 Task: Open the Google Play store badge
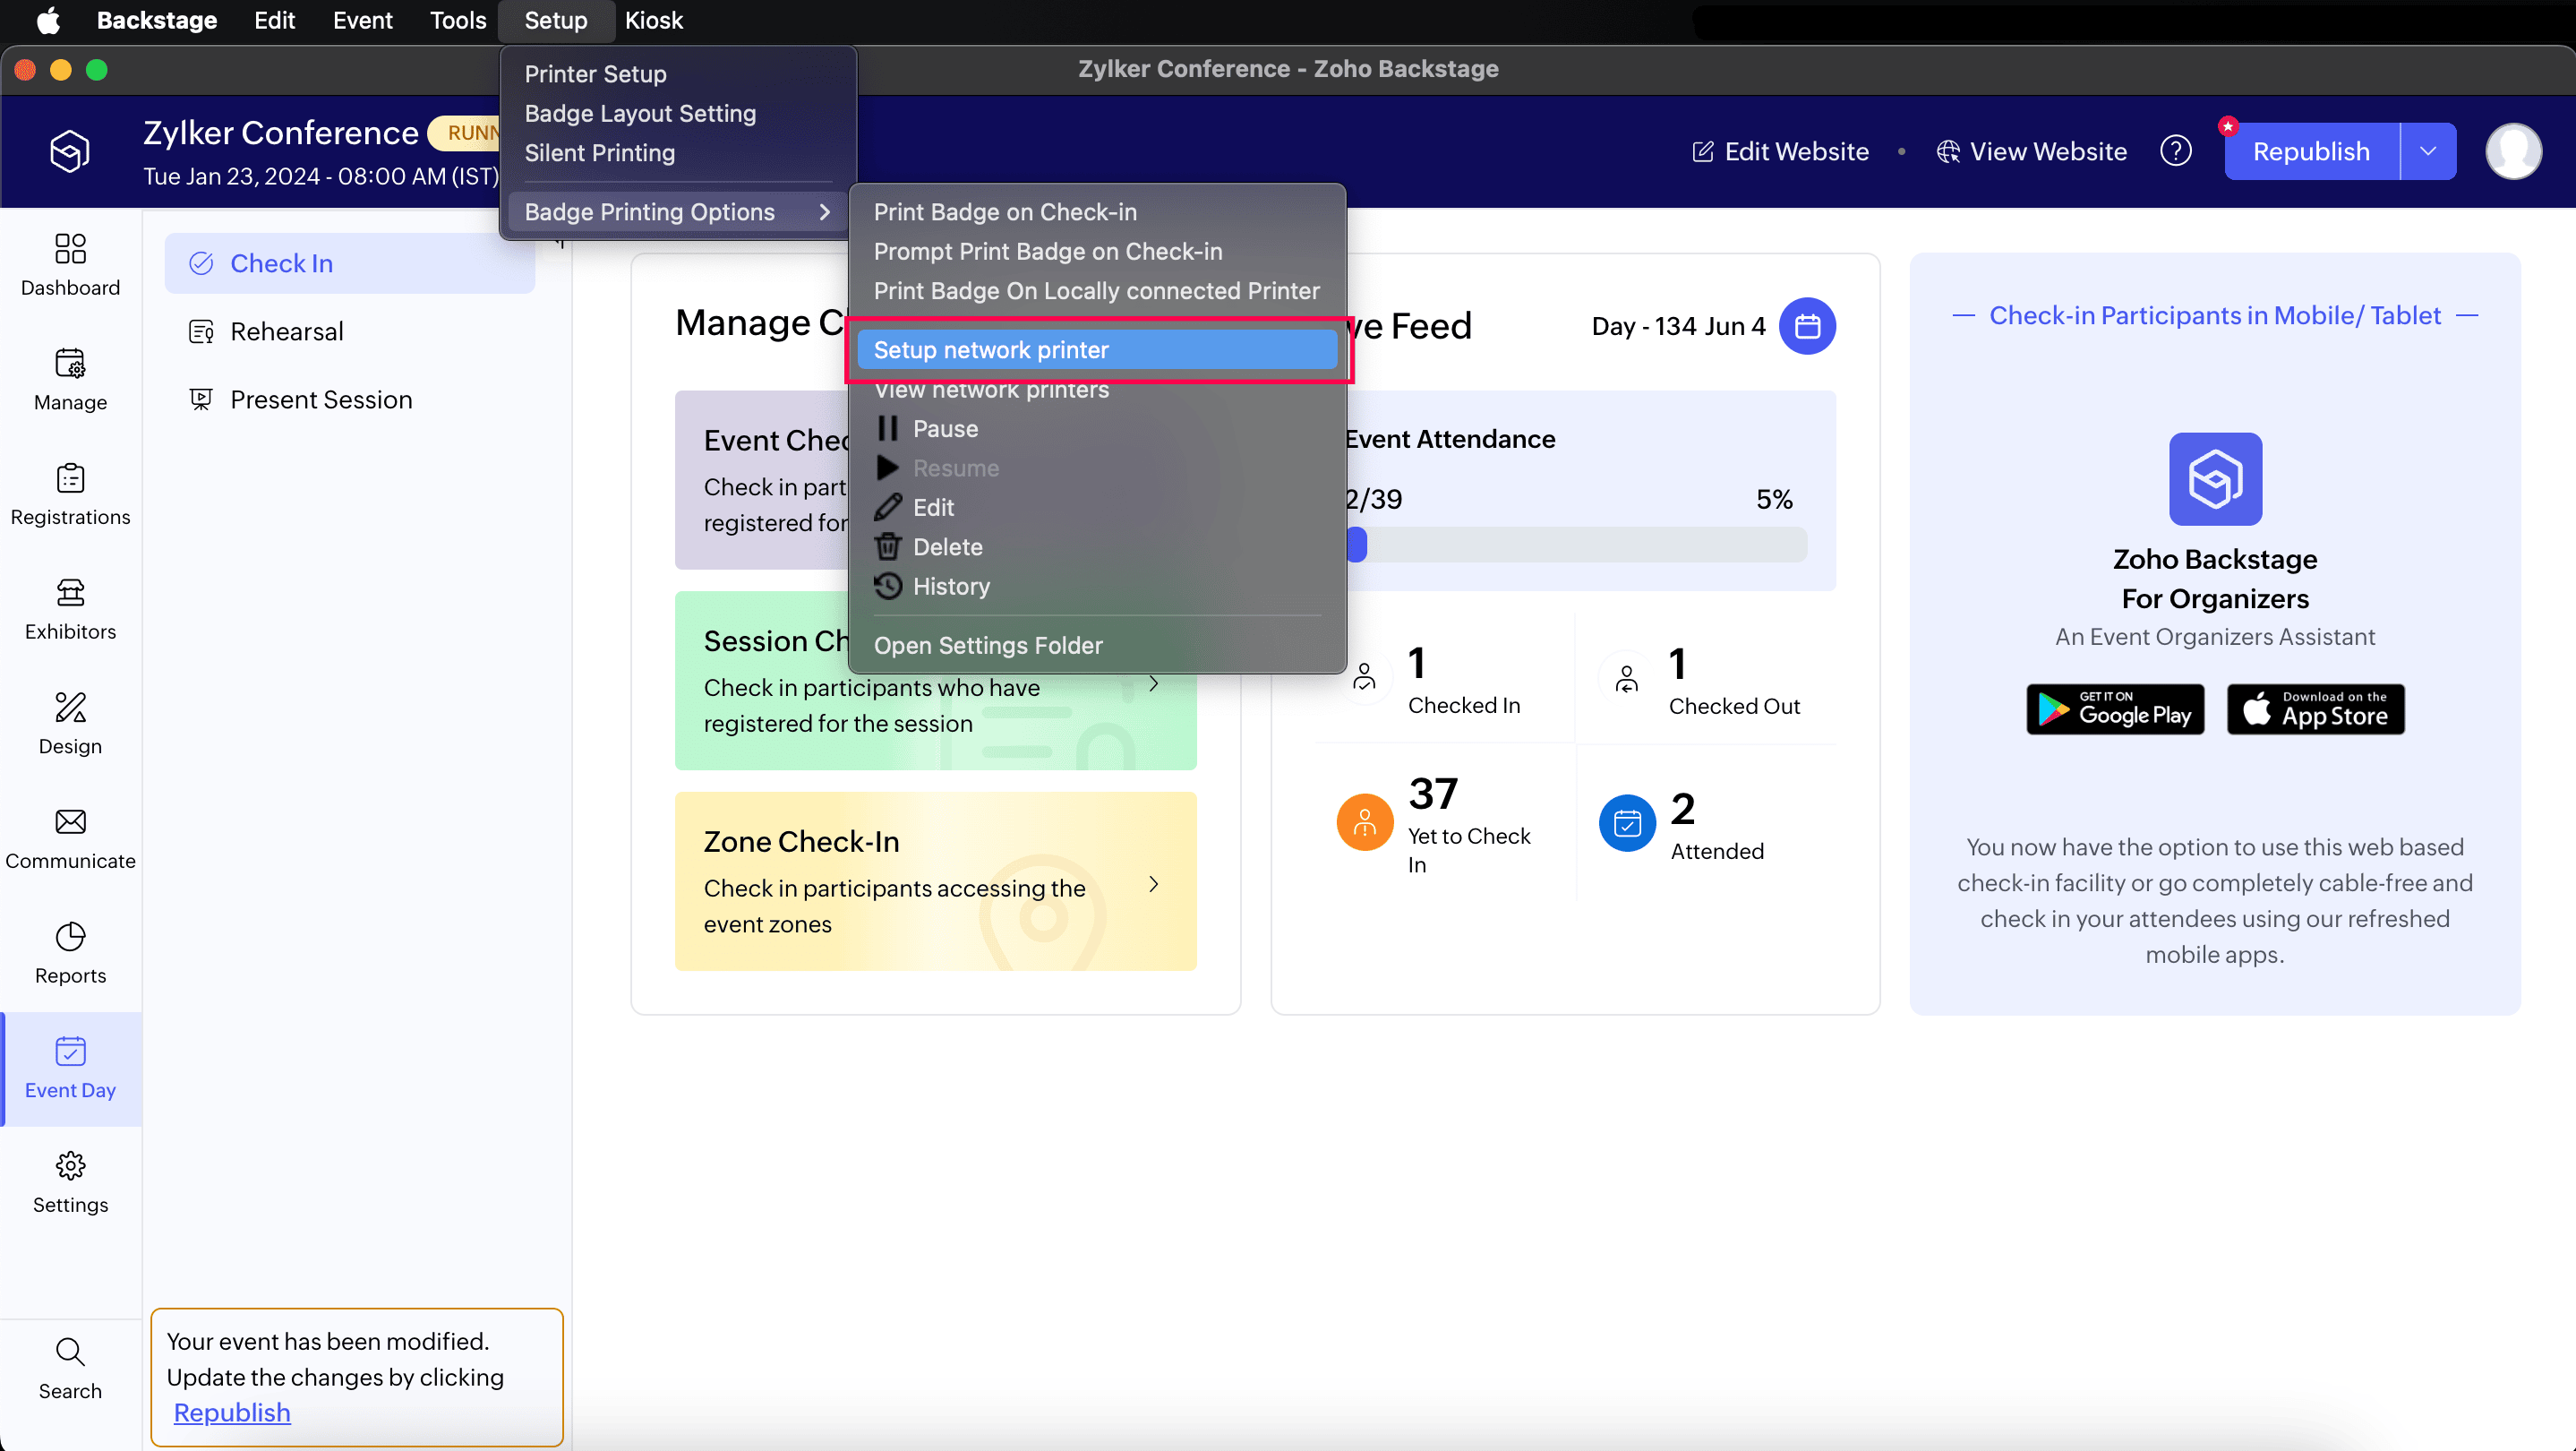pos(2114,709)
